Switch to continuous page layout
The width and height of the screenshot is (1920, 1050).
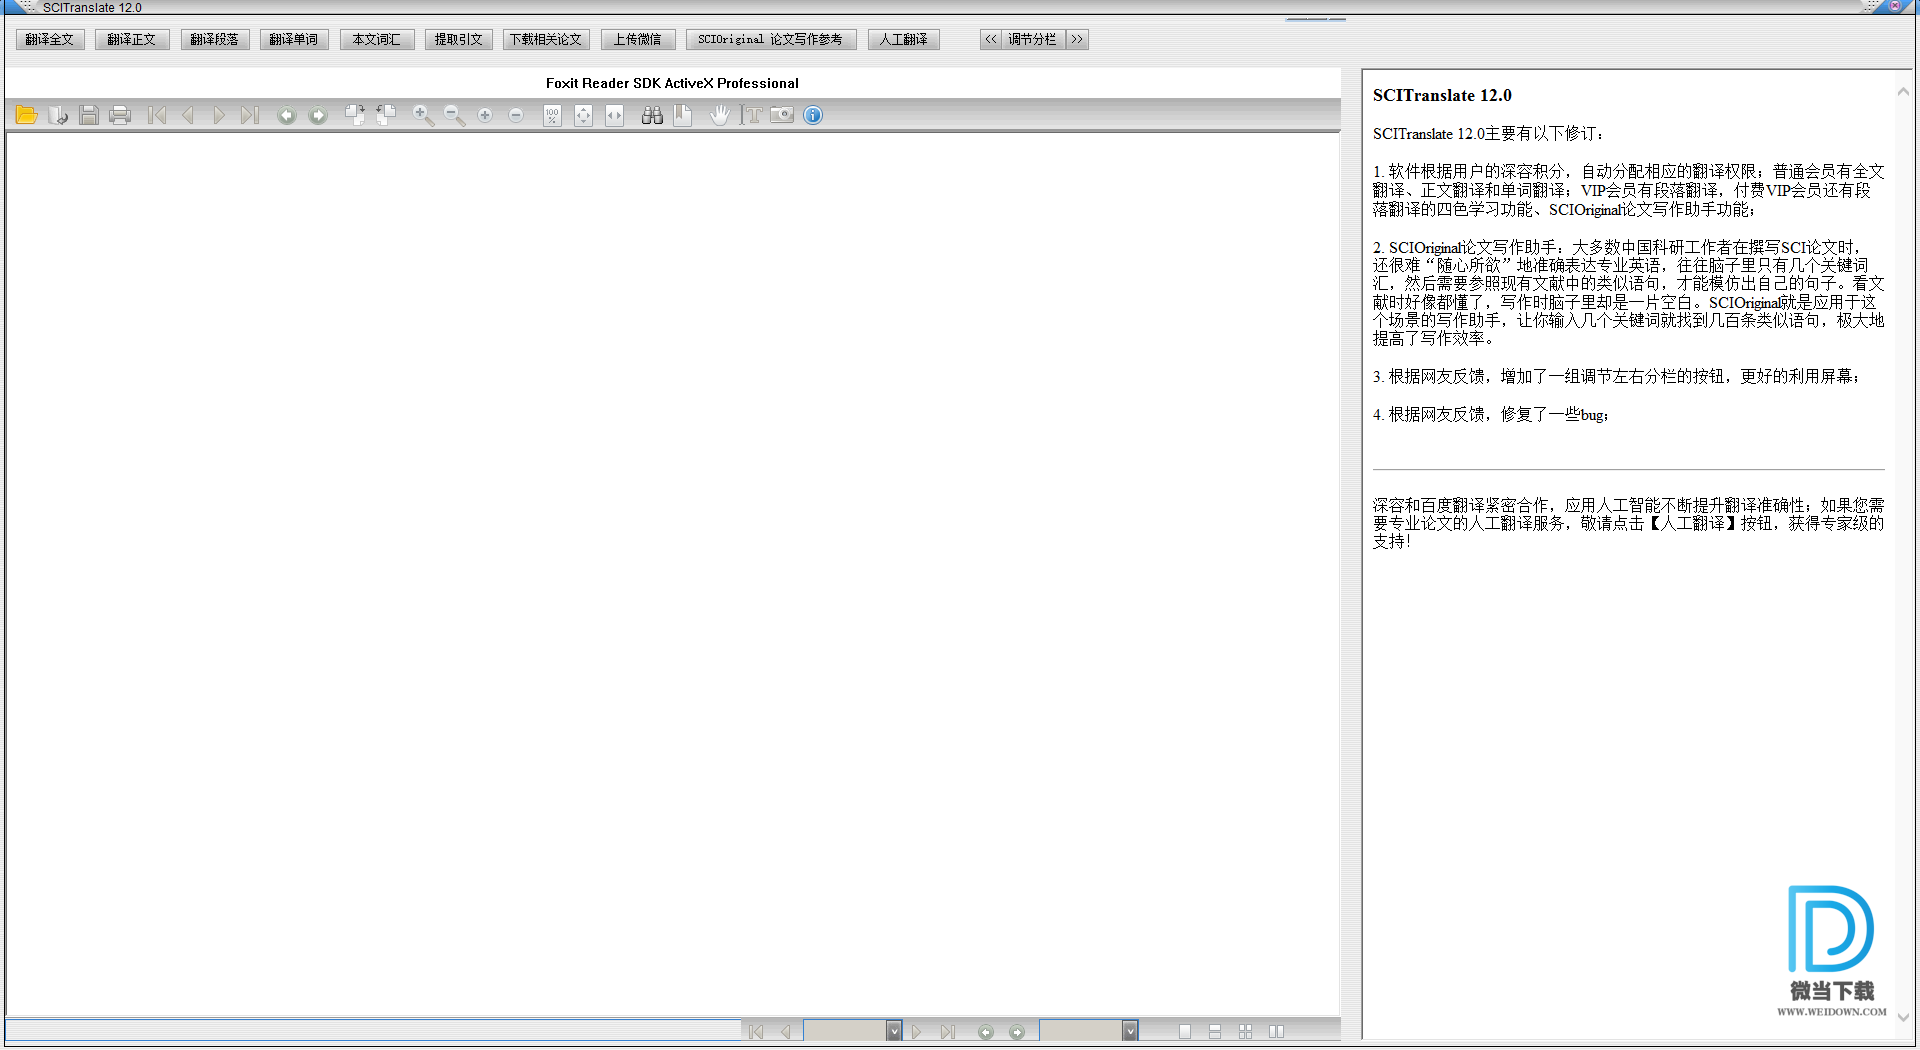1215,1032
